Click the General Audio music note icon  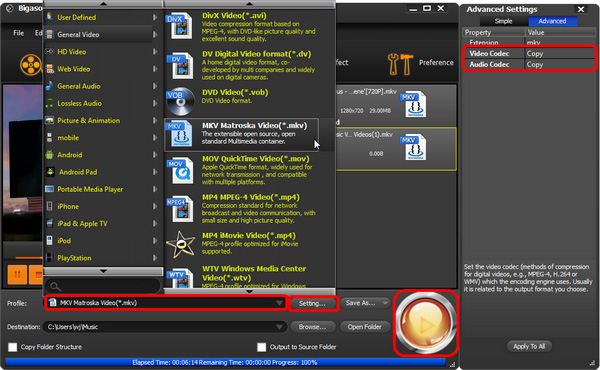pos(49,86)
